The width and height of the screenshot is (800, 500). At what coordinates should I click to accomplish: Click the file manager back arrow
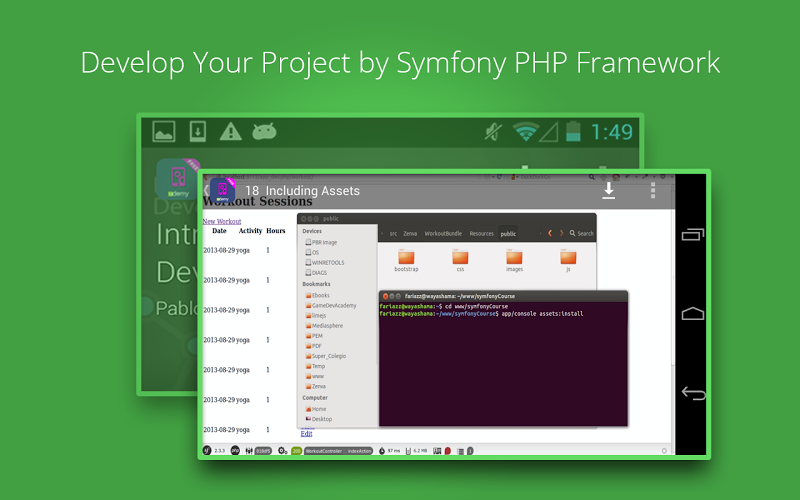tap(550, 233)
